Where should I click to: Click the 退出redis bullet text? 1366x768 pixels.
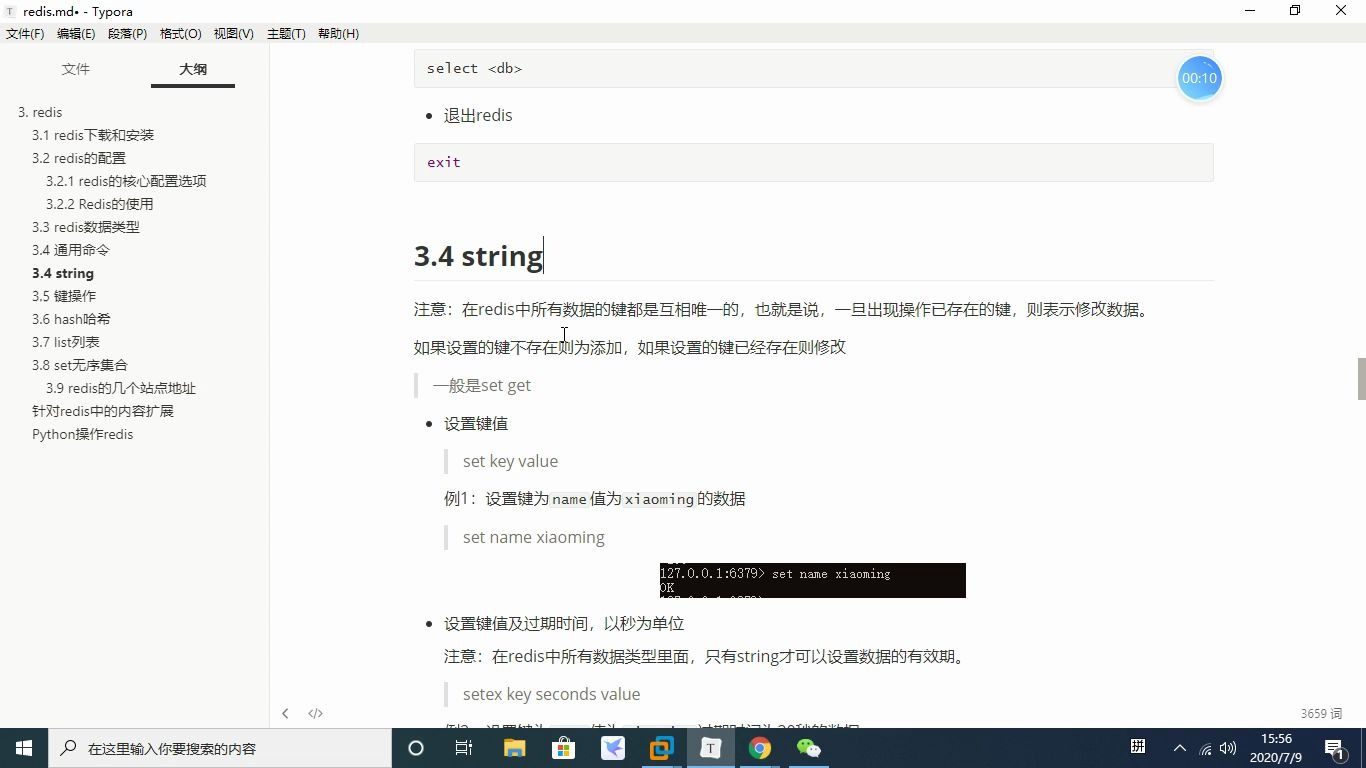click(478, 115)
